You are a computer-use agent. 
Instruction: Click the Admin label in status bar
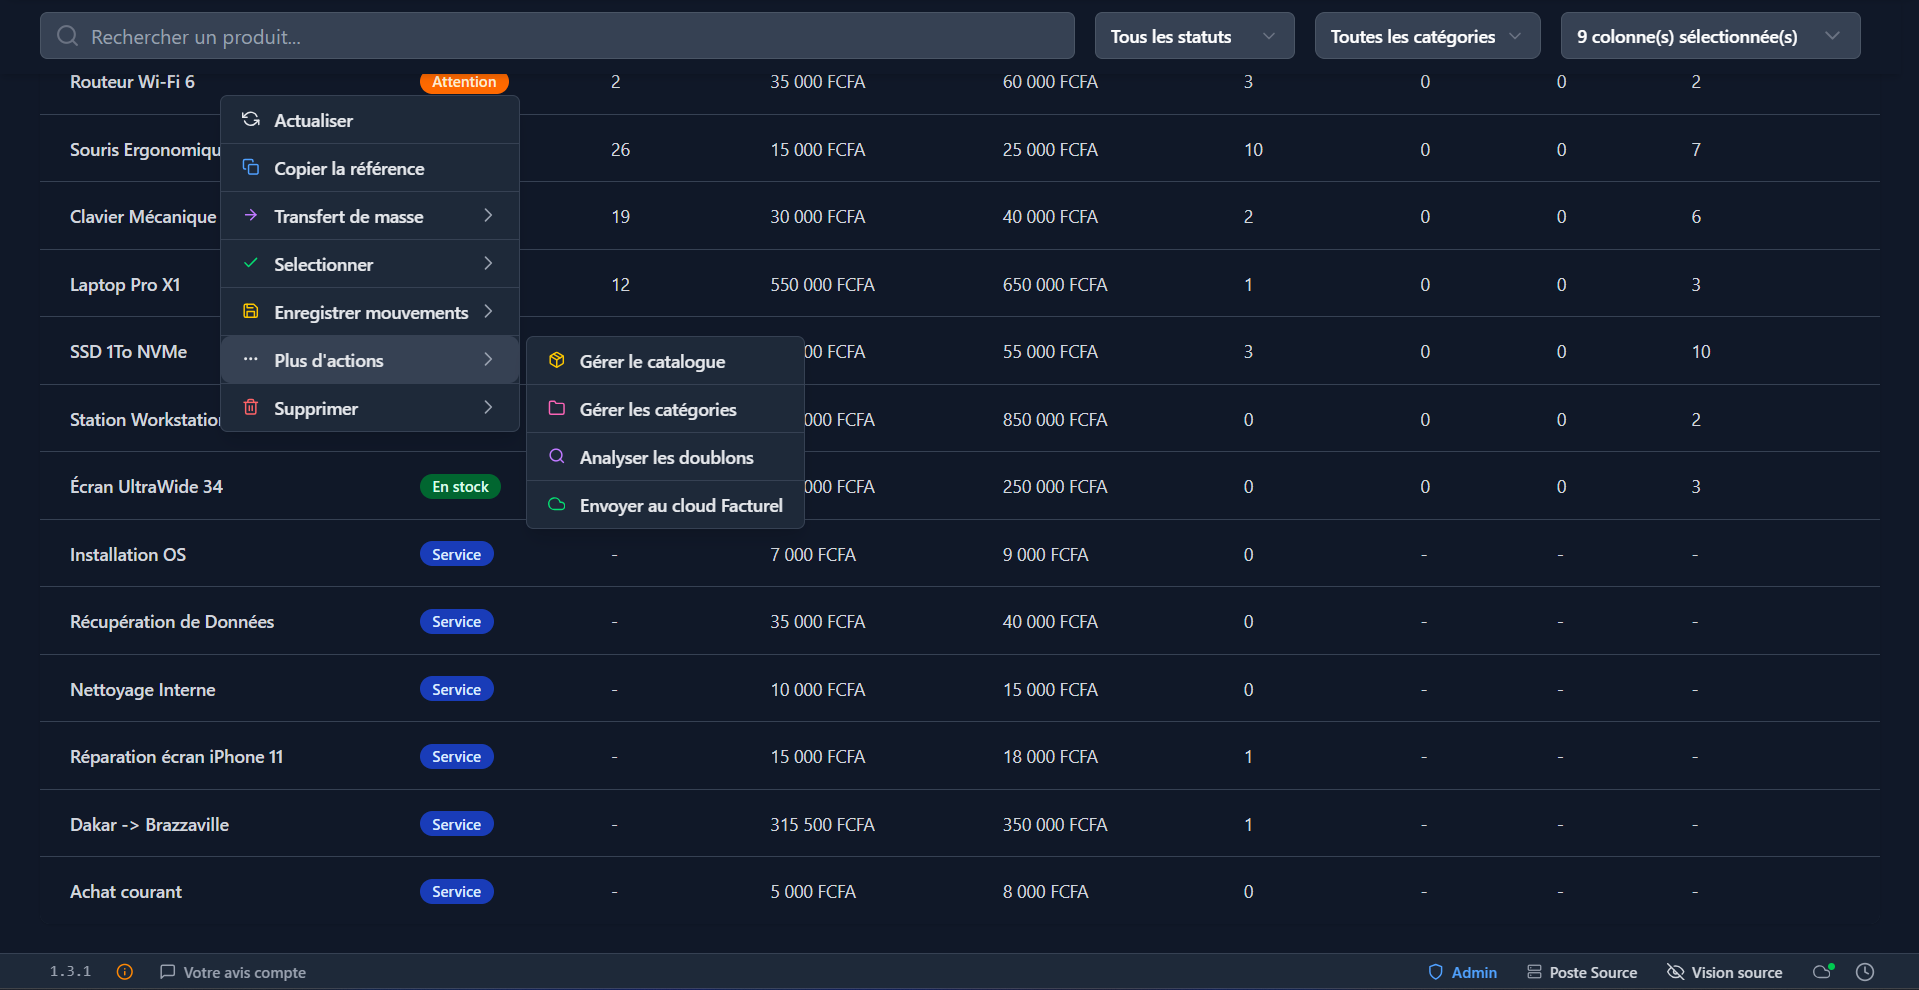(1474, 972)
